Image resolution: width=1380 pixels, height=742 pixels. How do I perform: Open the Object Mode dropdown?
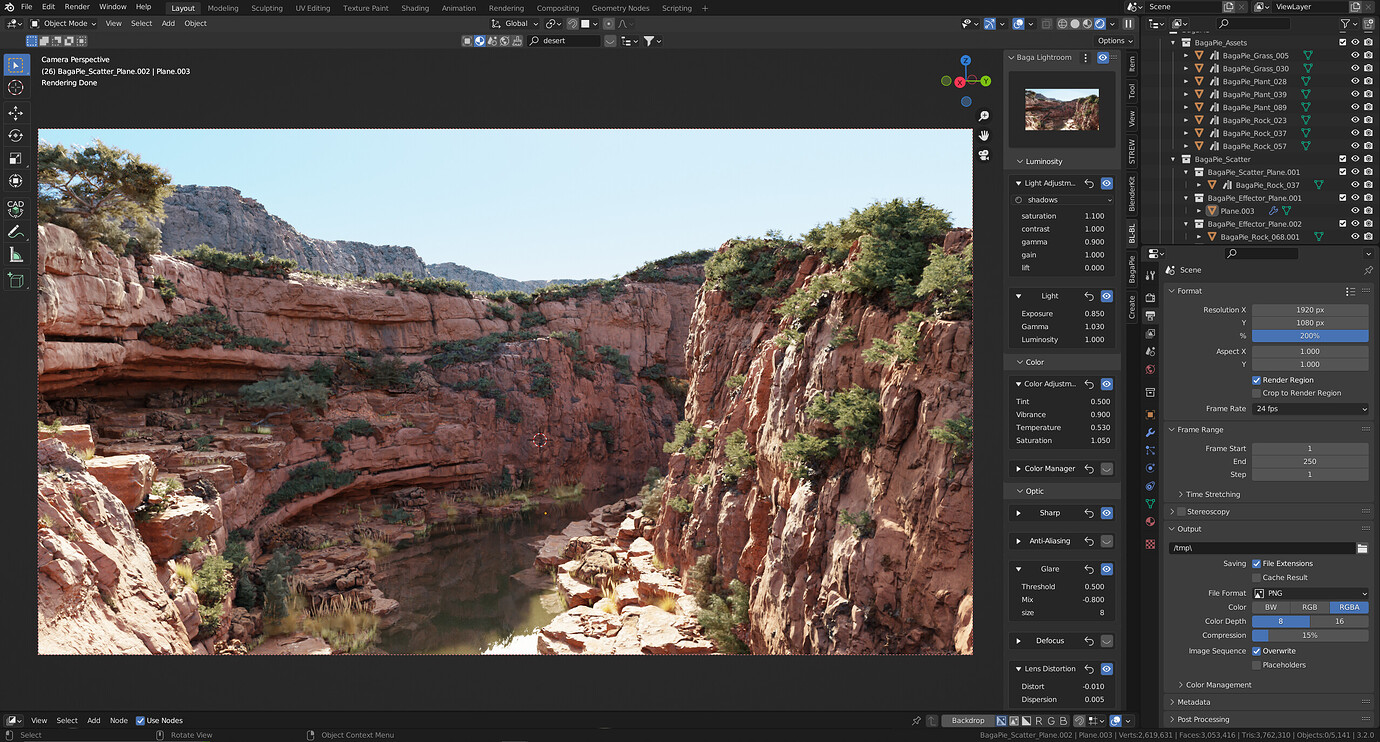coord(63,23)
